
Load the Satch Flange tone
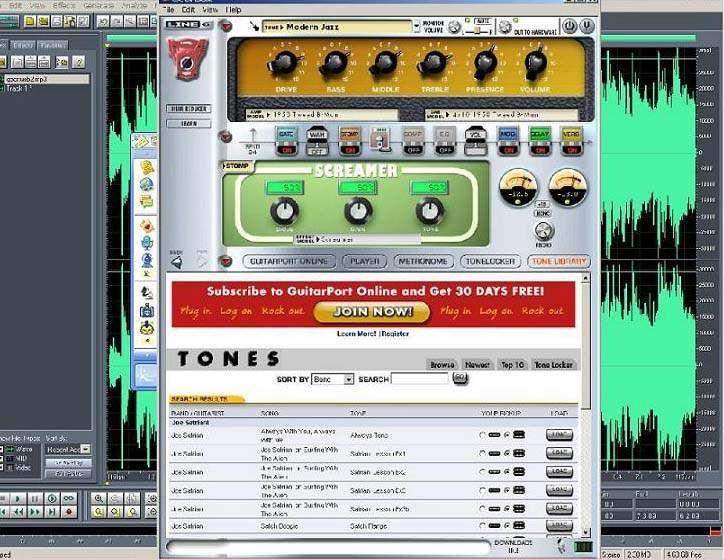point(559,525)
